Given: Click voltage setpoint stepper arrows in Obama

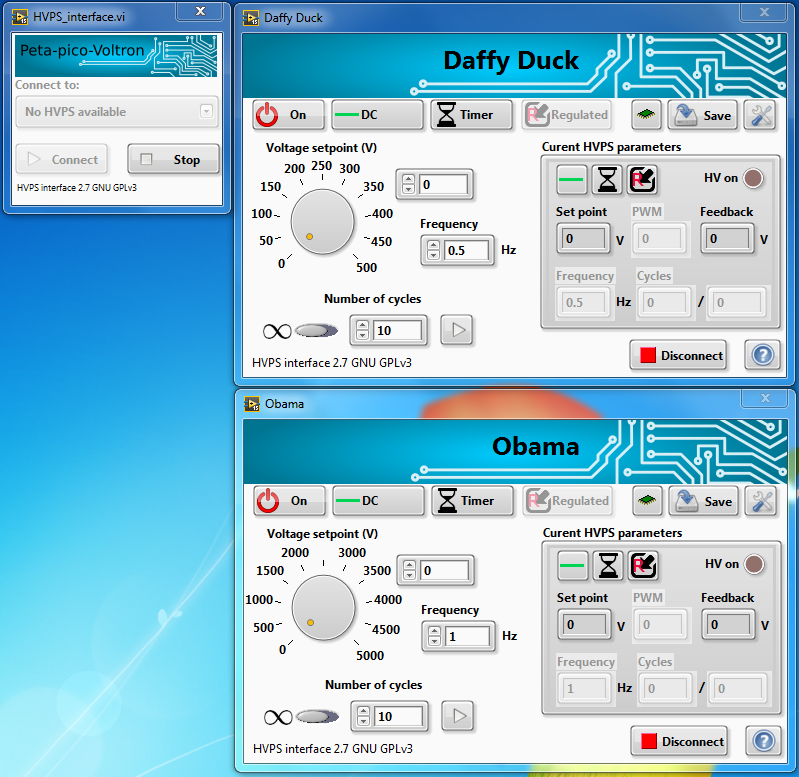Looking at the screenshot, I should click(x=409, y=571).
